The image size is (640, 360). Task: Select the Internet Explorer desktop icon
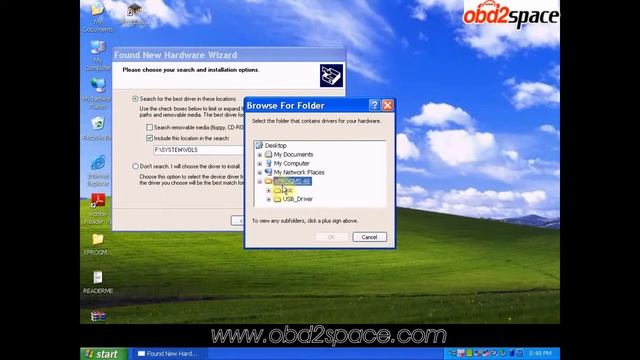coord(98,170)
